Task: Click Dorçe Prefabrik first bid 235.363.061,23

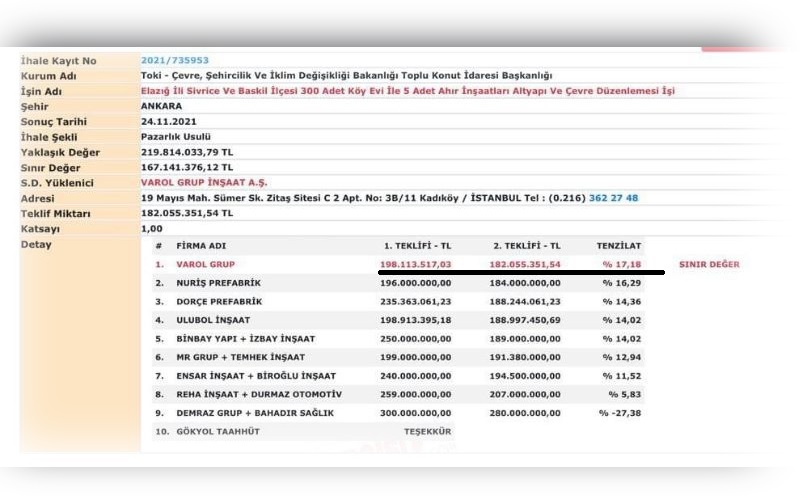Action: (415, 301)
